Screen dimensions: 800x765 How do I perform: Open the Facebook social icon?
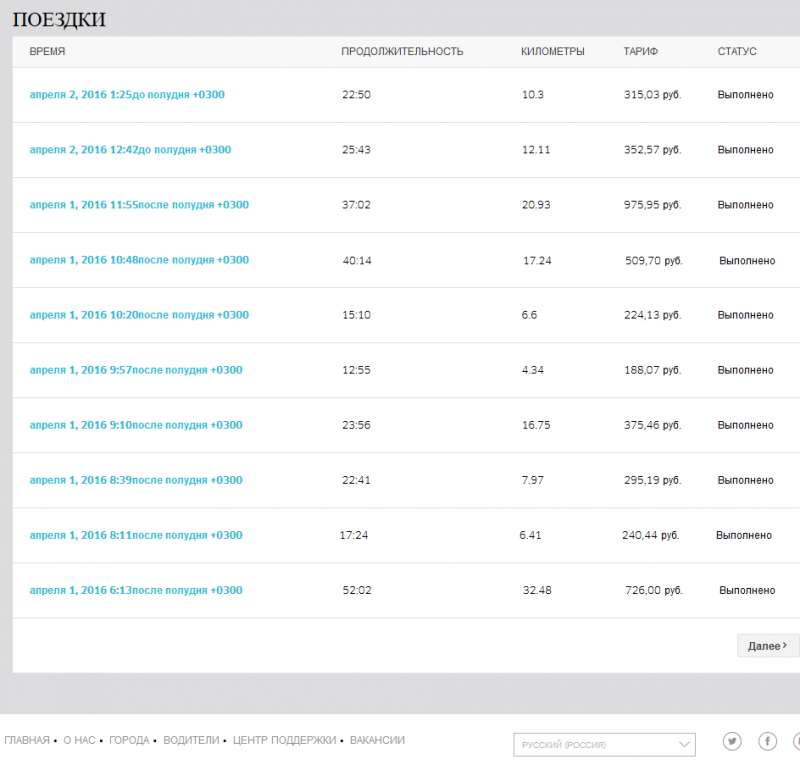767,741
